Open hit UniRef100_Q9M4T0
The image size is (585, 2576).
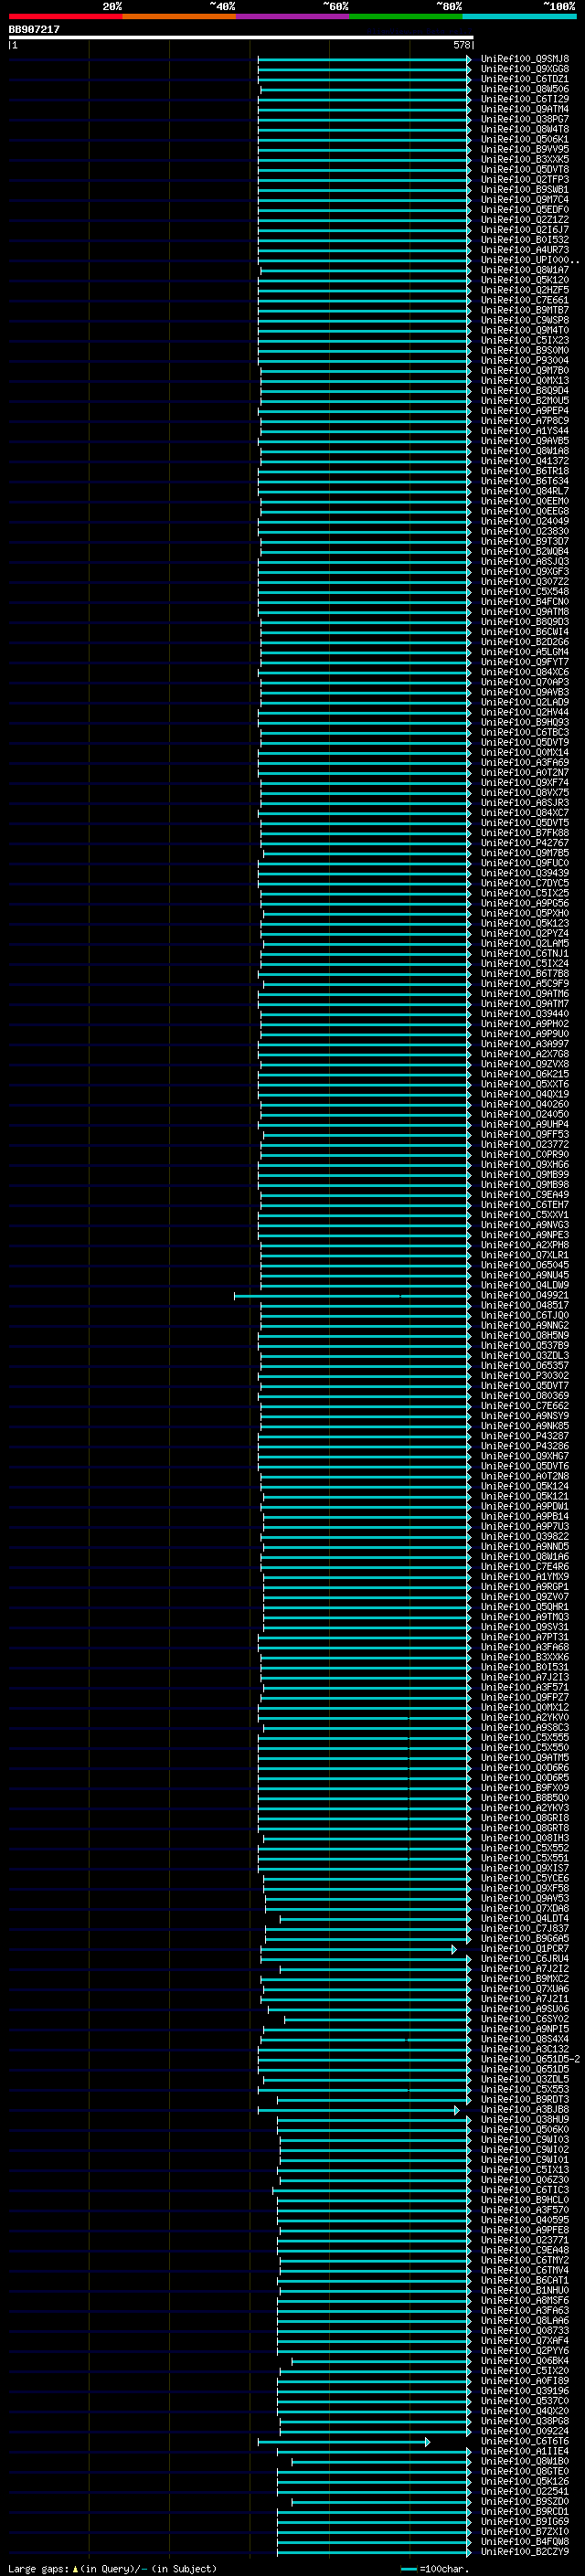point(524,330)
